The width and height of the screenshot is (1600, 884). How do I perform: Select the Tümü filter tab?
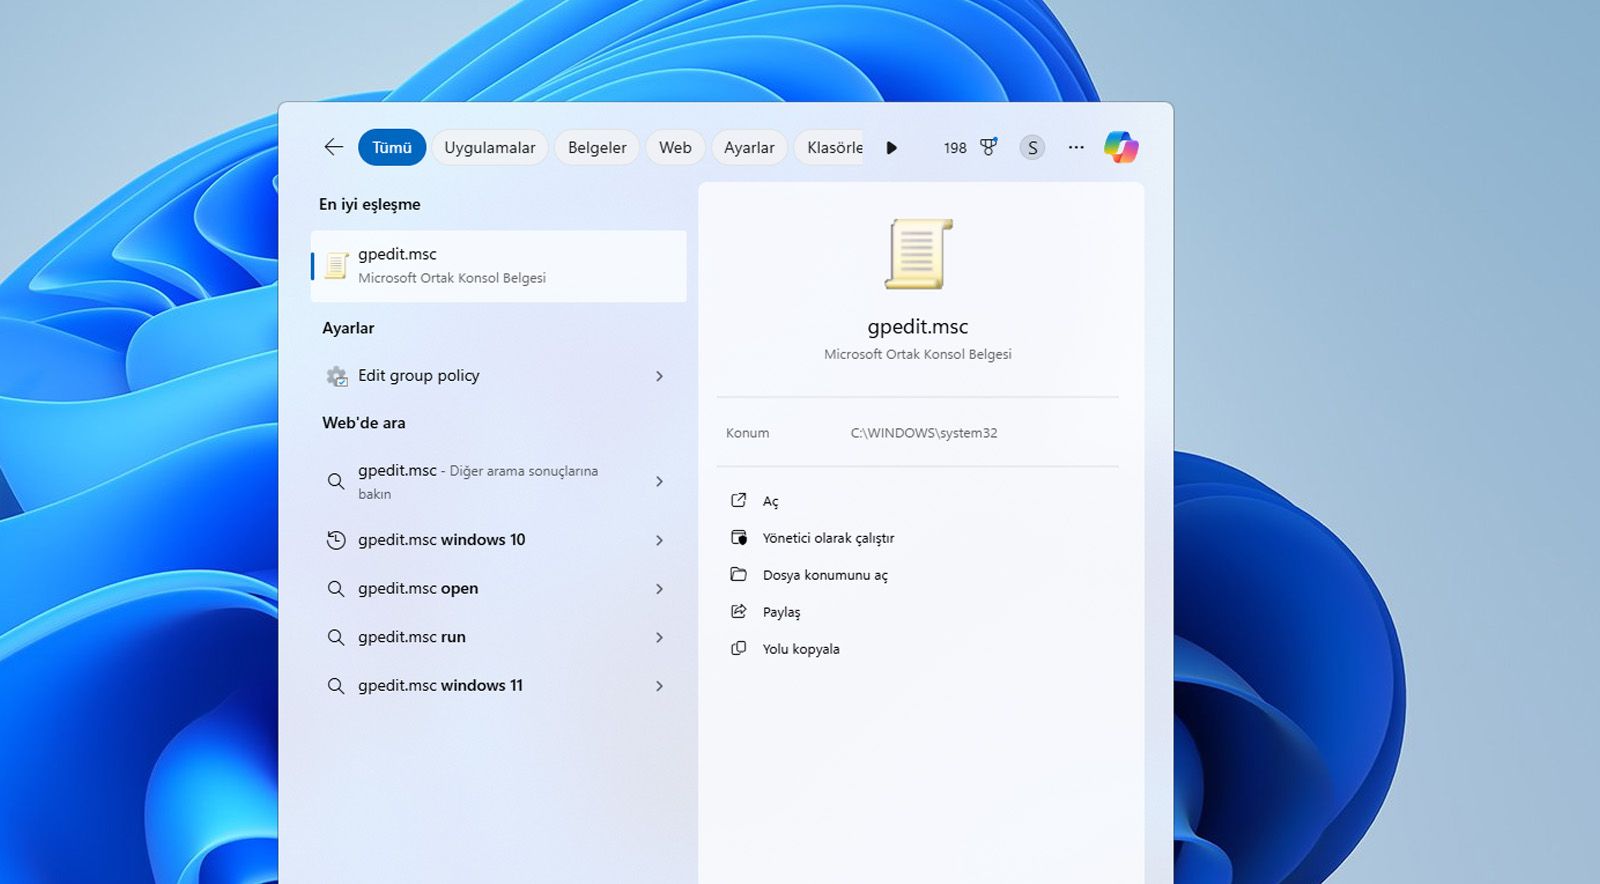392,147
